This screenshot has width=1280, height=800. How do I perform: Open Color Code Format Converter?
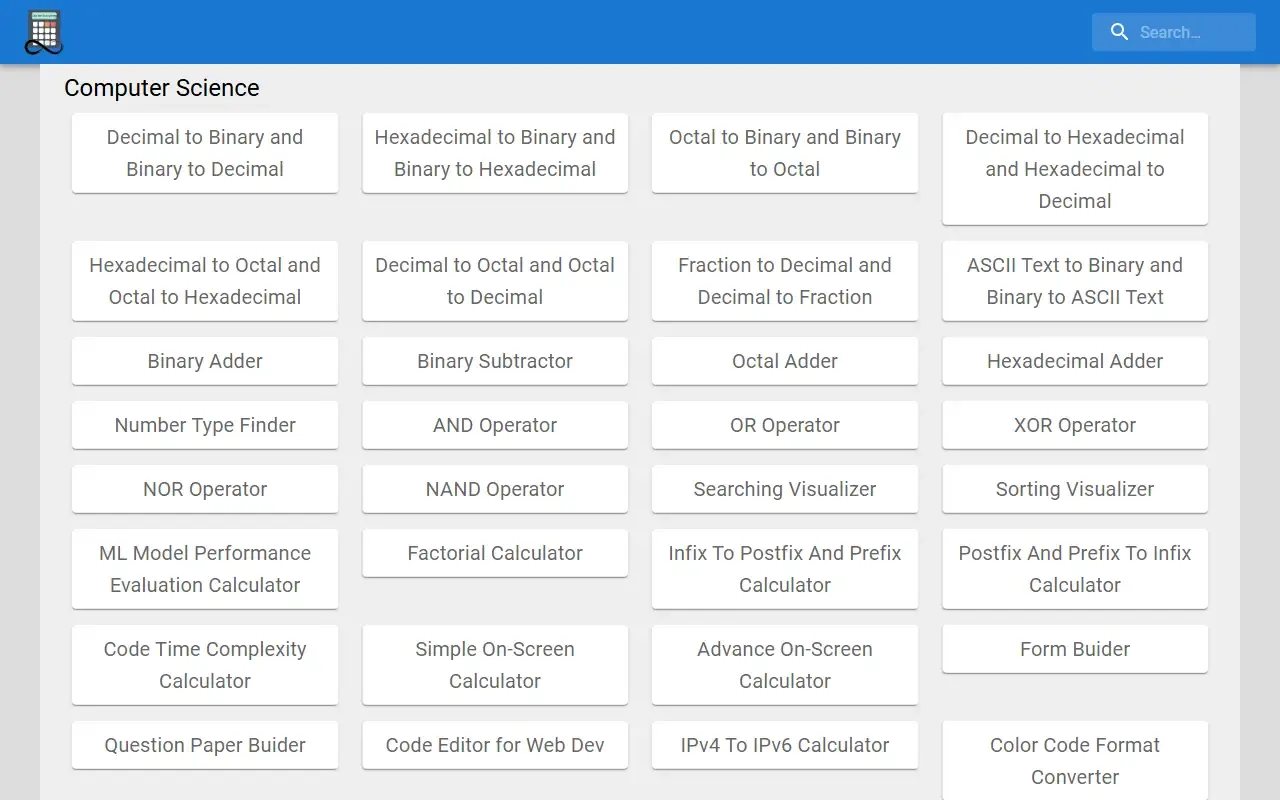1075,761
